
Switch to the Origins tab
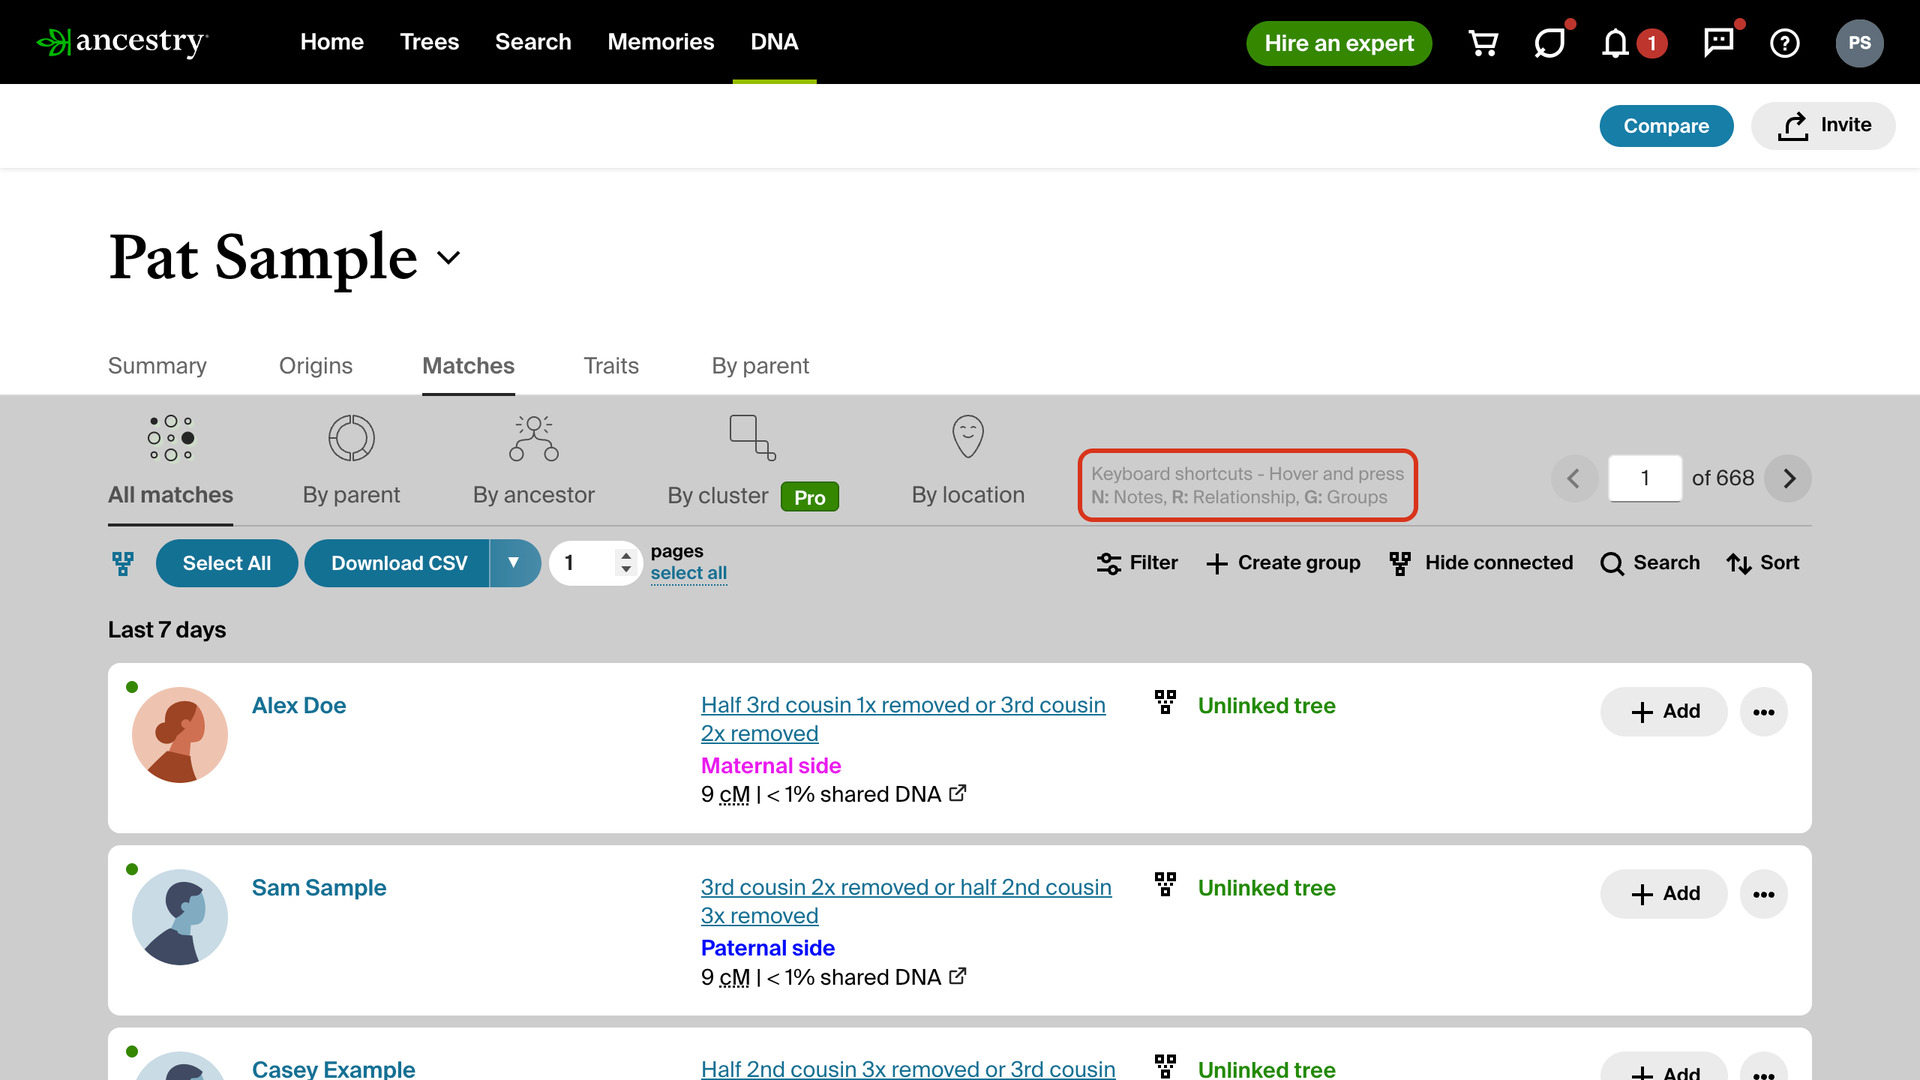point(316,366)
